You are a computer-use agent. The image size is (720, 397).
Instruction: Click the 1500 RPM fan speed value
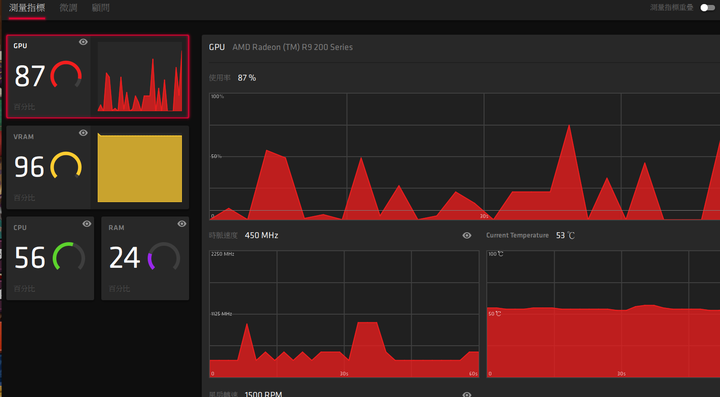264,394
